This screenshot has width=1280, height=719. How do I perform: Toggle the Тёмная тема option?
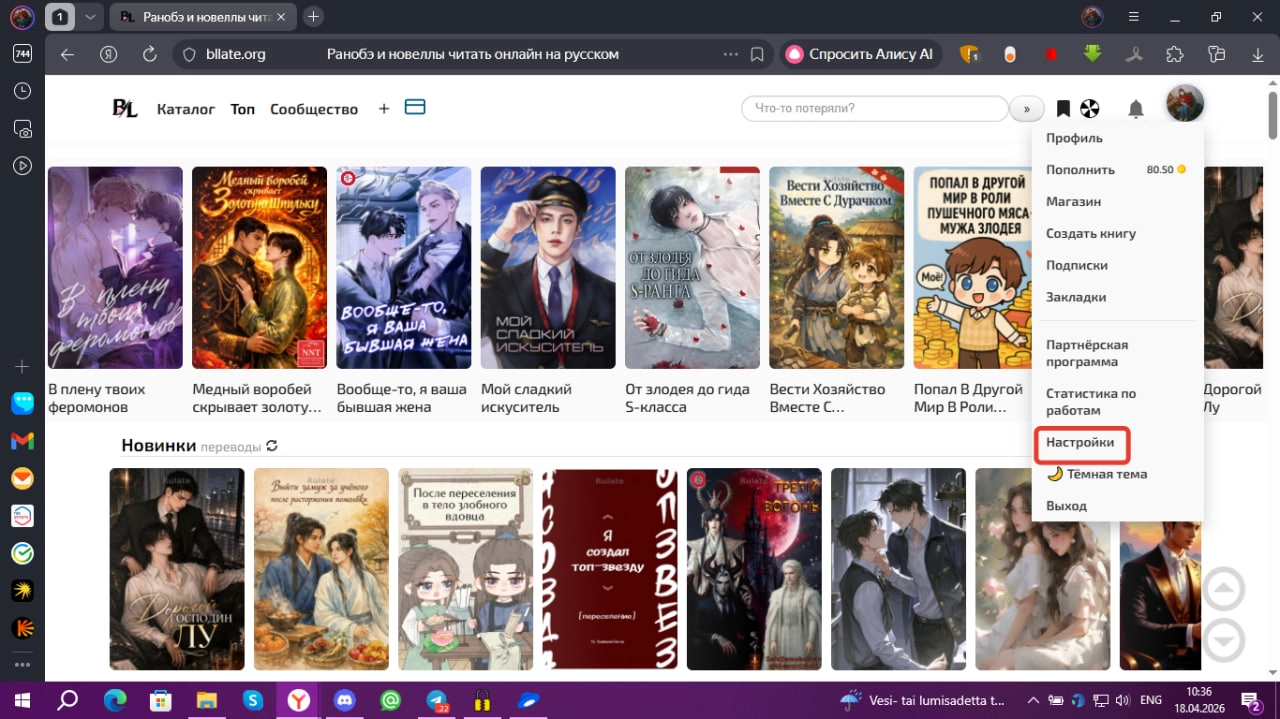pyautogui.click(x=1097, y=474)
